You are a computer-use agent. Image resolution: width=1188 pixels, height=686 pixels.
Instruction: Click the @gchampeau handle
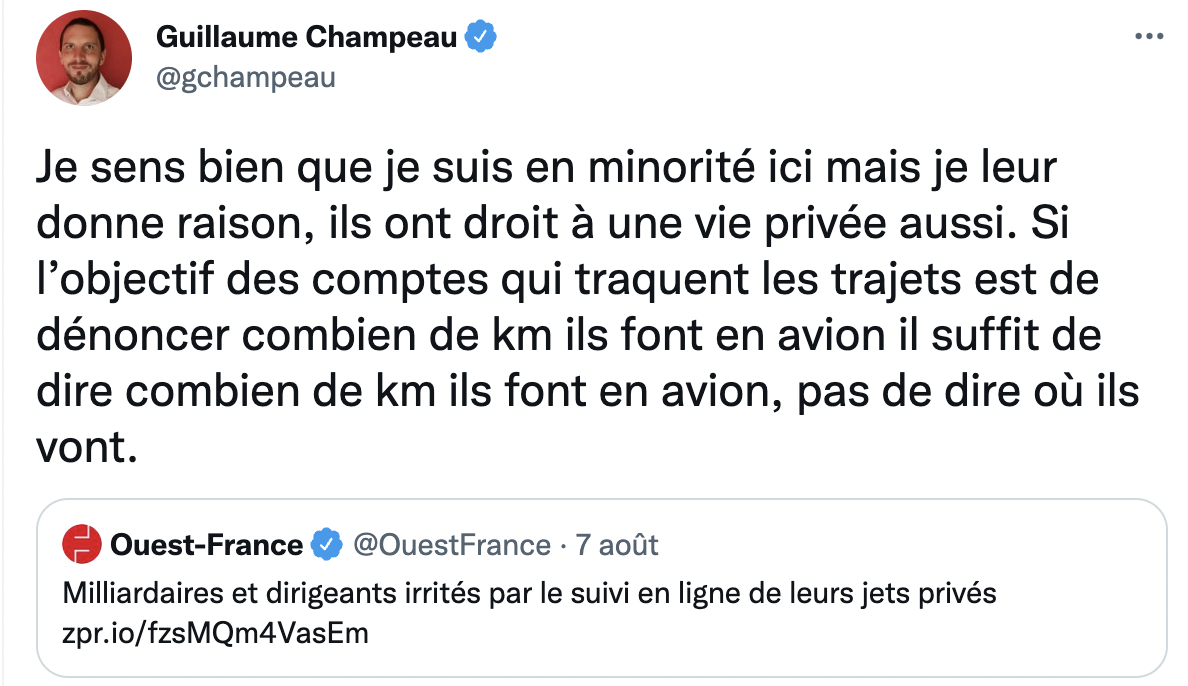tap(245, 78)
